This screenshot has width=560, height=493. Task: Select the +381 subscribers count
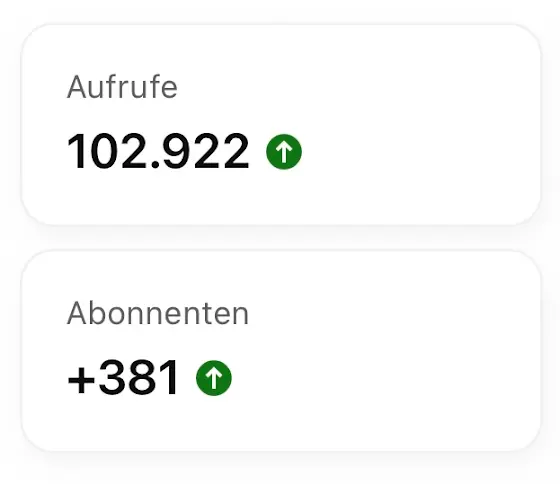123,377
